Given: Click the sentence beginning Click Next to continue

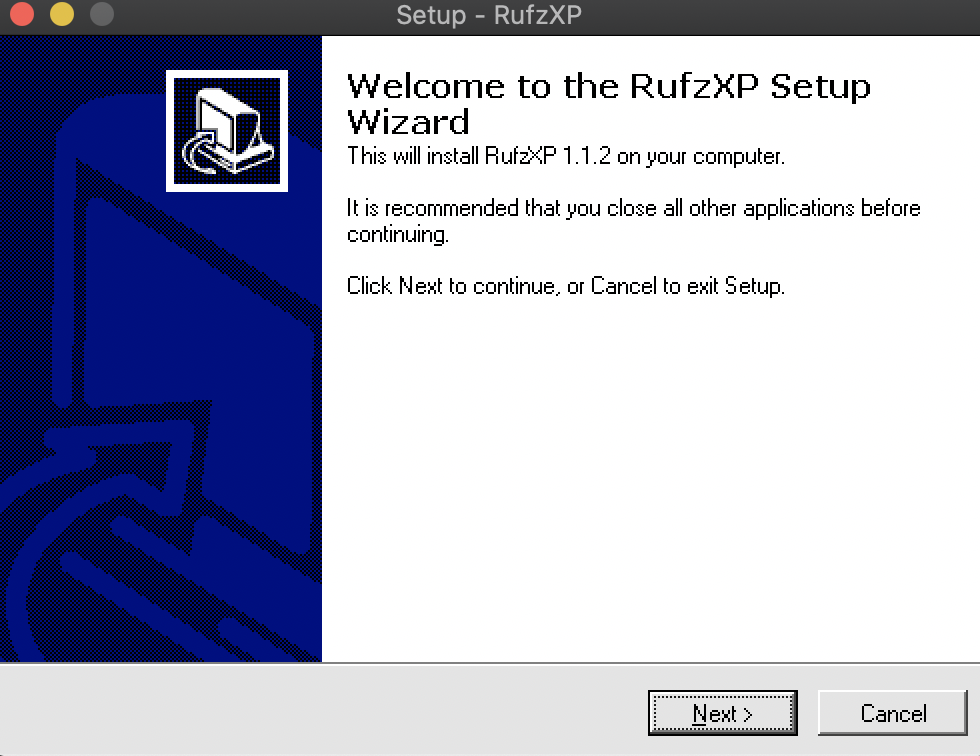Looking at the screenshot, I should tap(566, 286).
